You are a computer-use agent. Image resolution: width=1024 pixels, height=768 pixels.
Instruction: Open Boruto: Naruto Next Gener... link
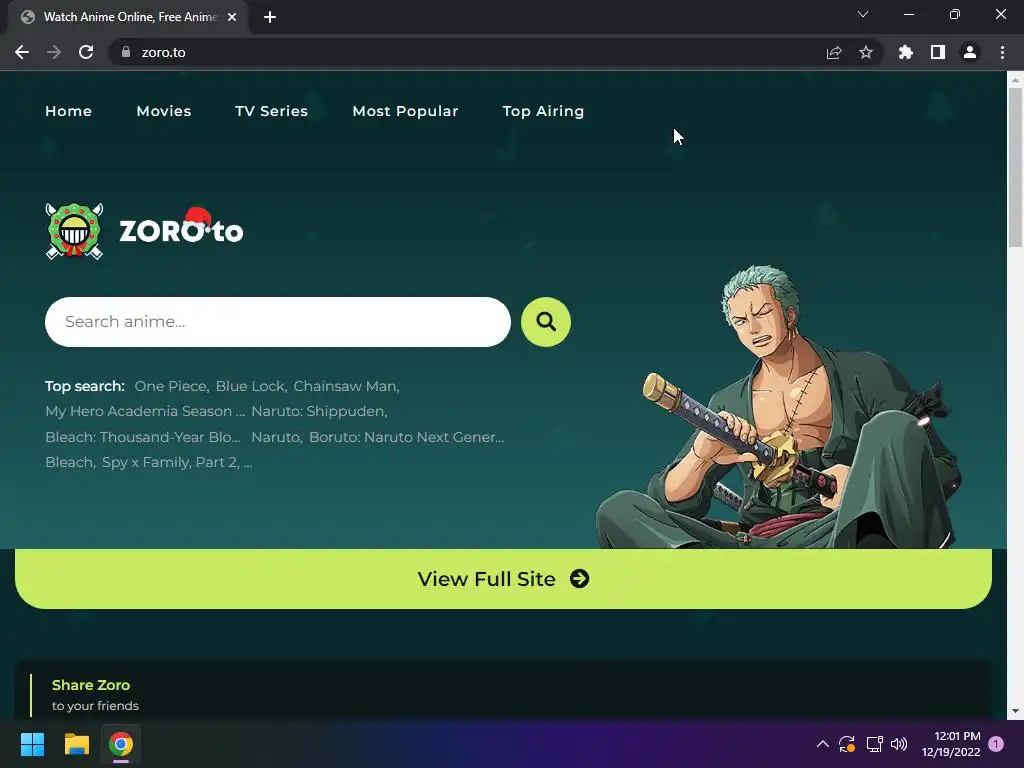[x=406, y=437]
